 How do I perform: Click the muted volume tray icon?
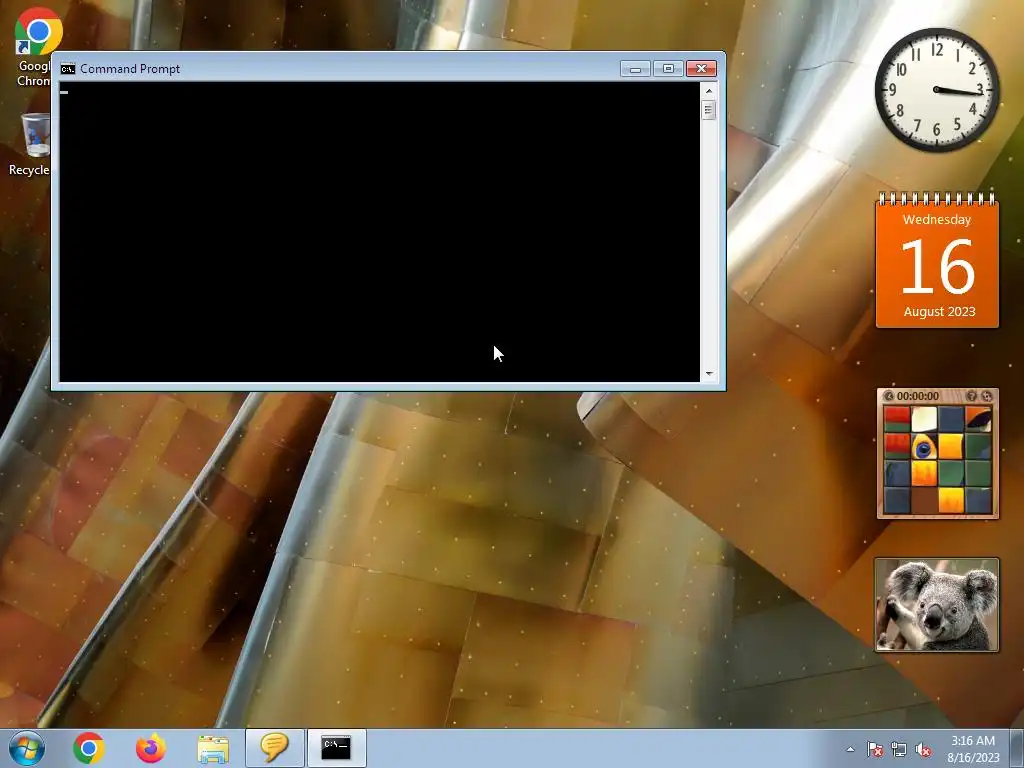click(x=923, y=750)
